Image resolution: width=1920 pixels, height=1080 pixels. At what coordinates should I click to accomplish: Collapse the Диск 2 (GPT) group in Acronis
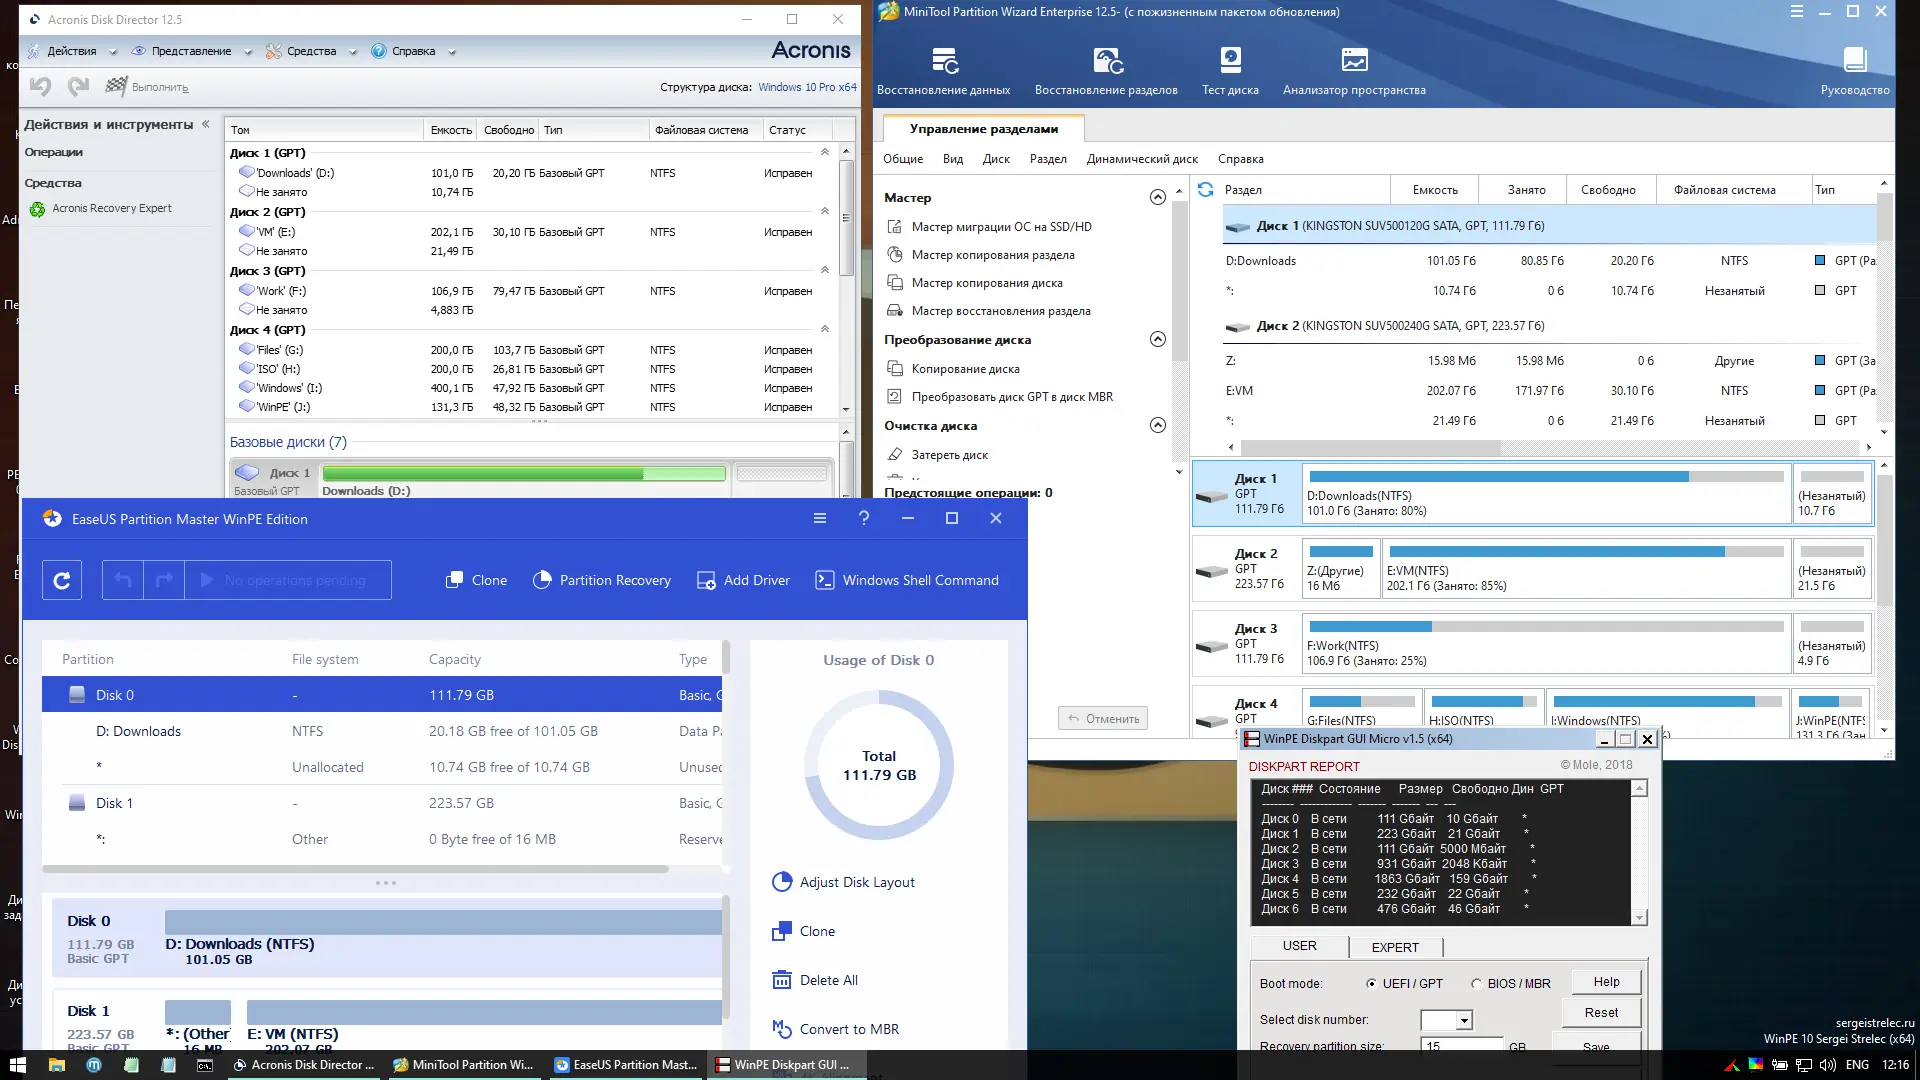(825, 212)
